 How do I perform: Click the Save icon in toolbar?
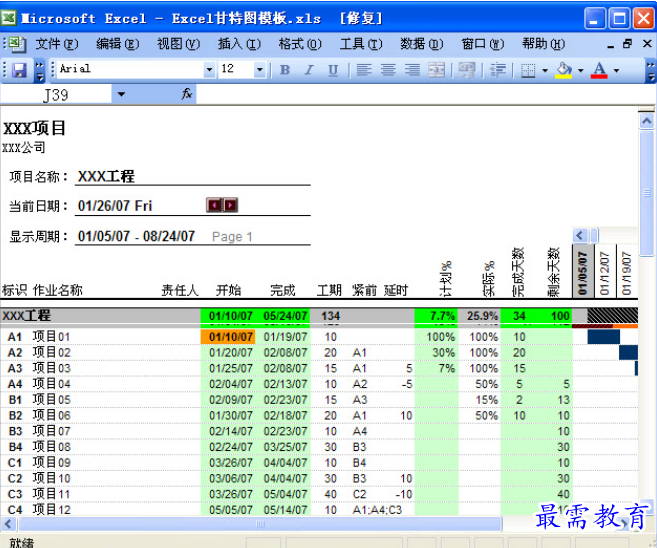19,70
